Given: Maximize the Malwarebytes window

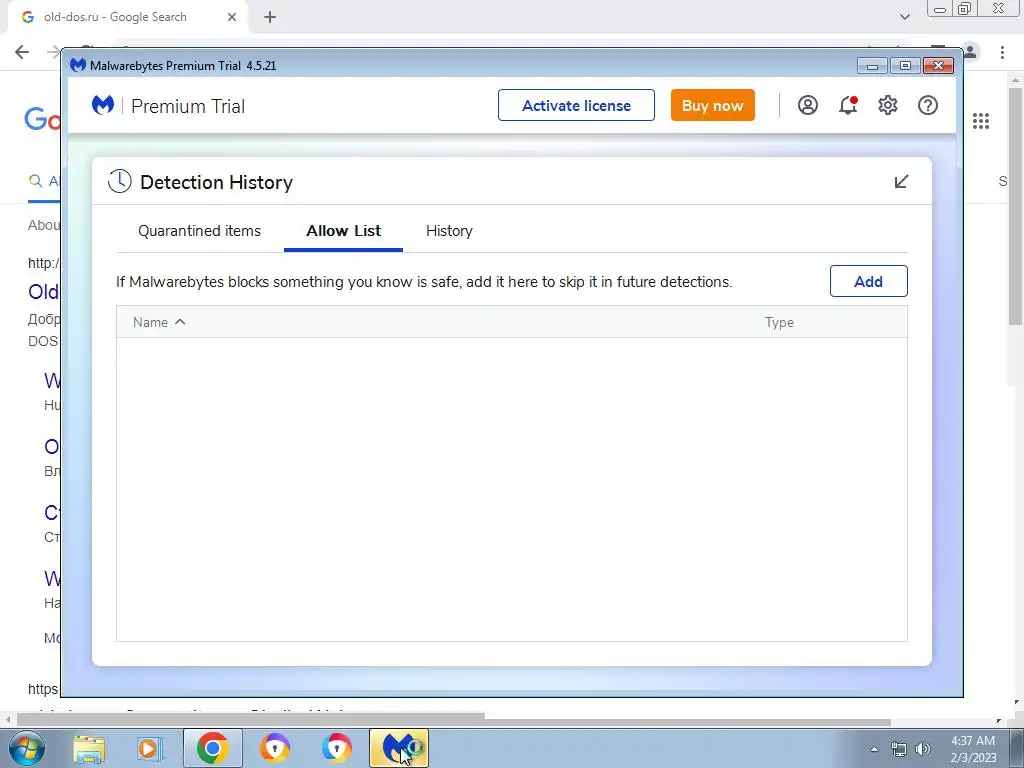Looking at the screenshot, I should 905,66.
